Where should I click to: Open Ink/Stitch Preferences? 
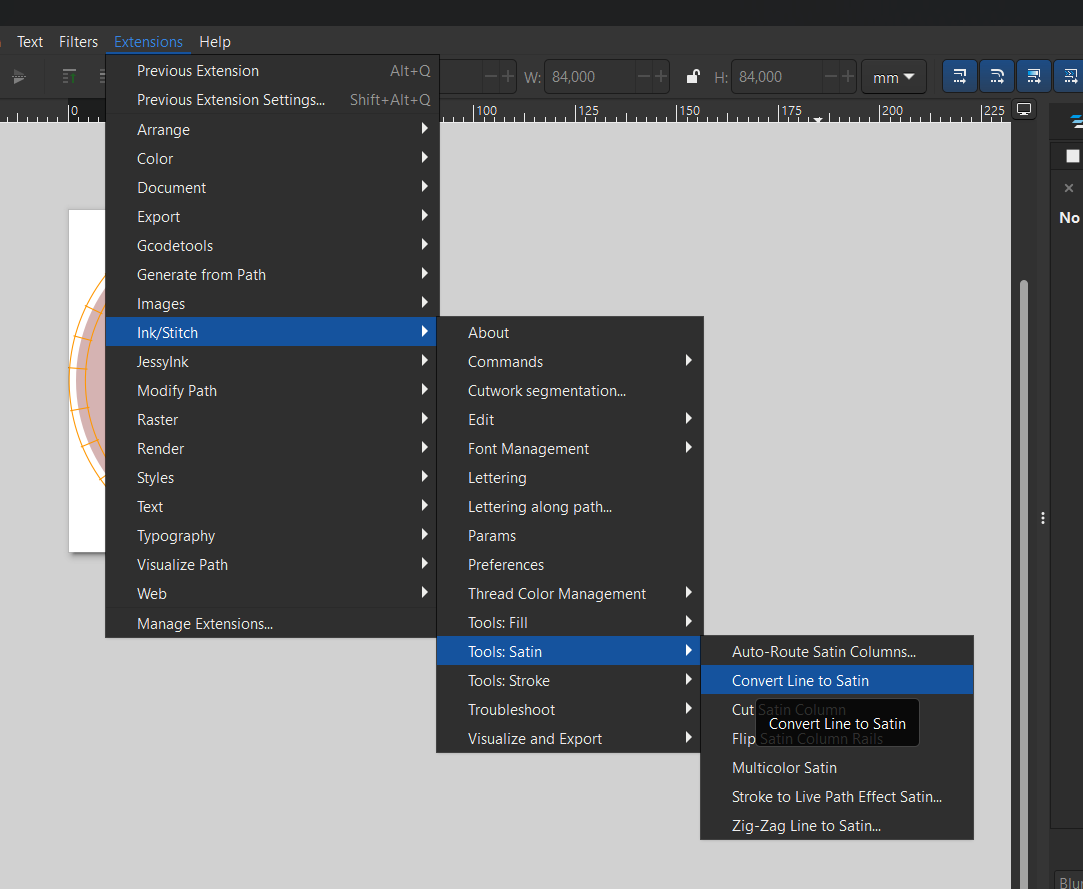pyautogui.click(x=570, y=565)
